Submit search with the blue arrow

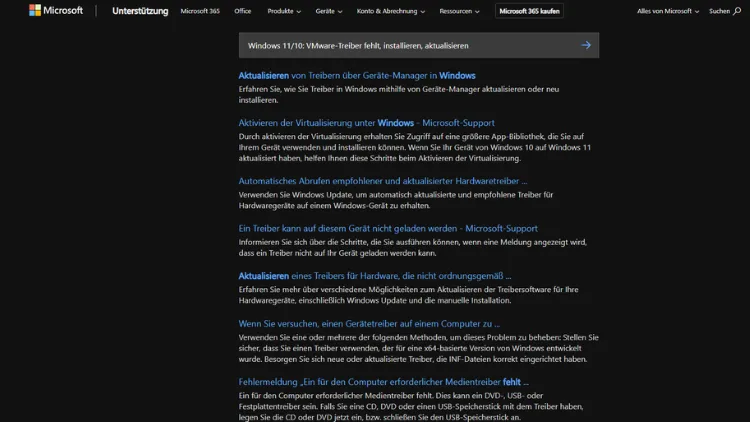[x=586, y=45]
